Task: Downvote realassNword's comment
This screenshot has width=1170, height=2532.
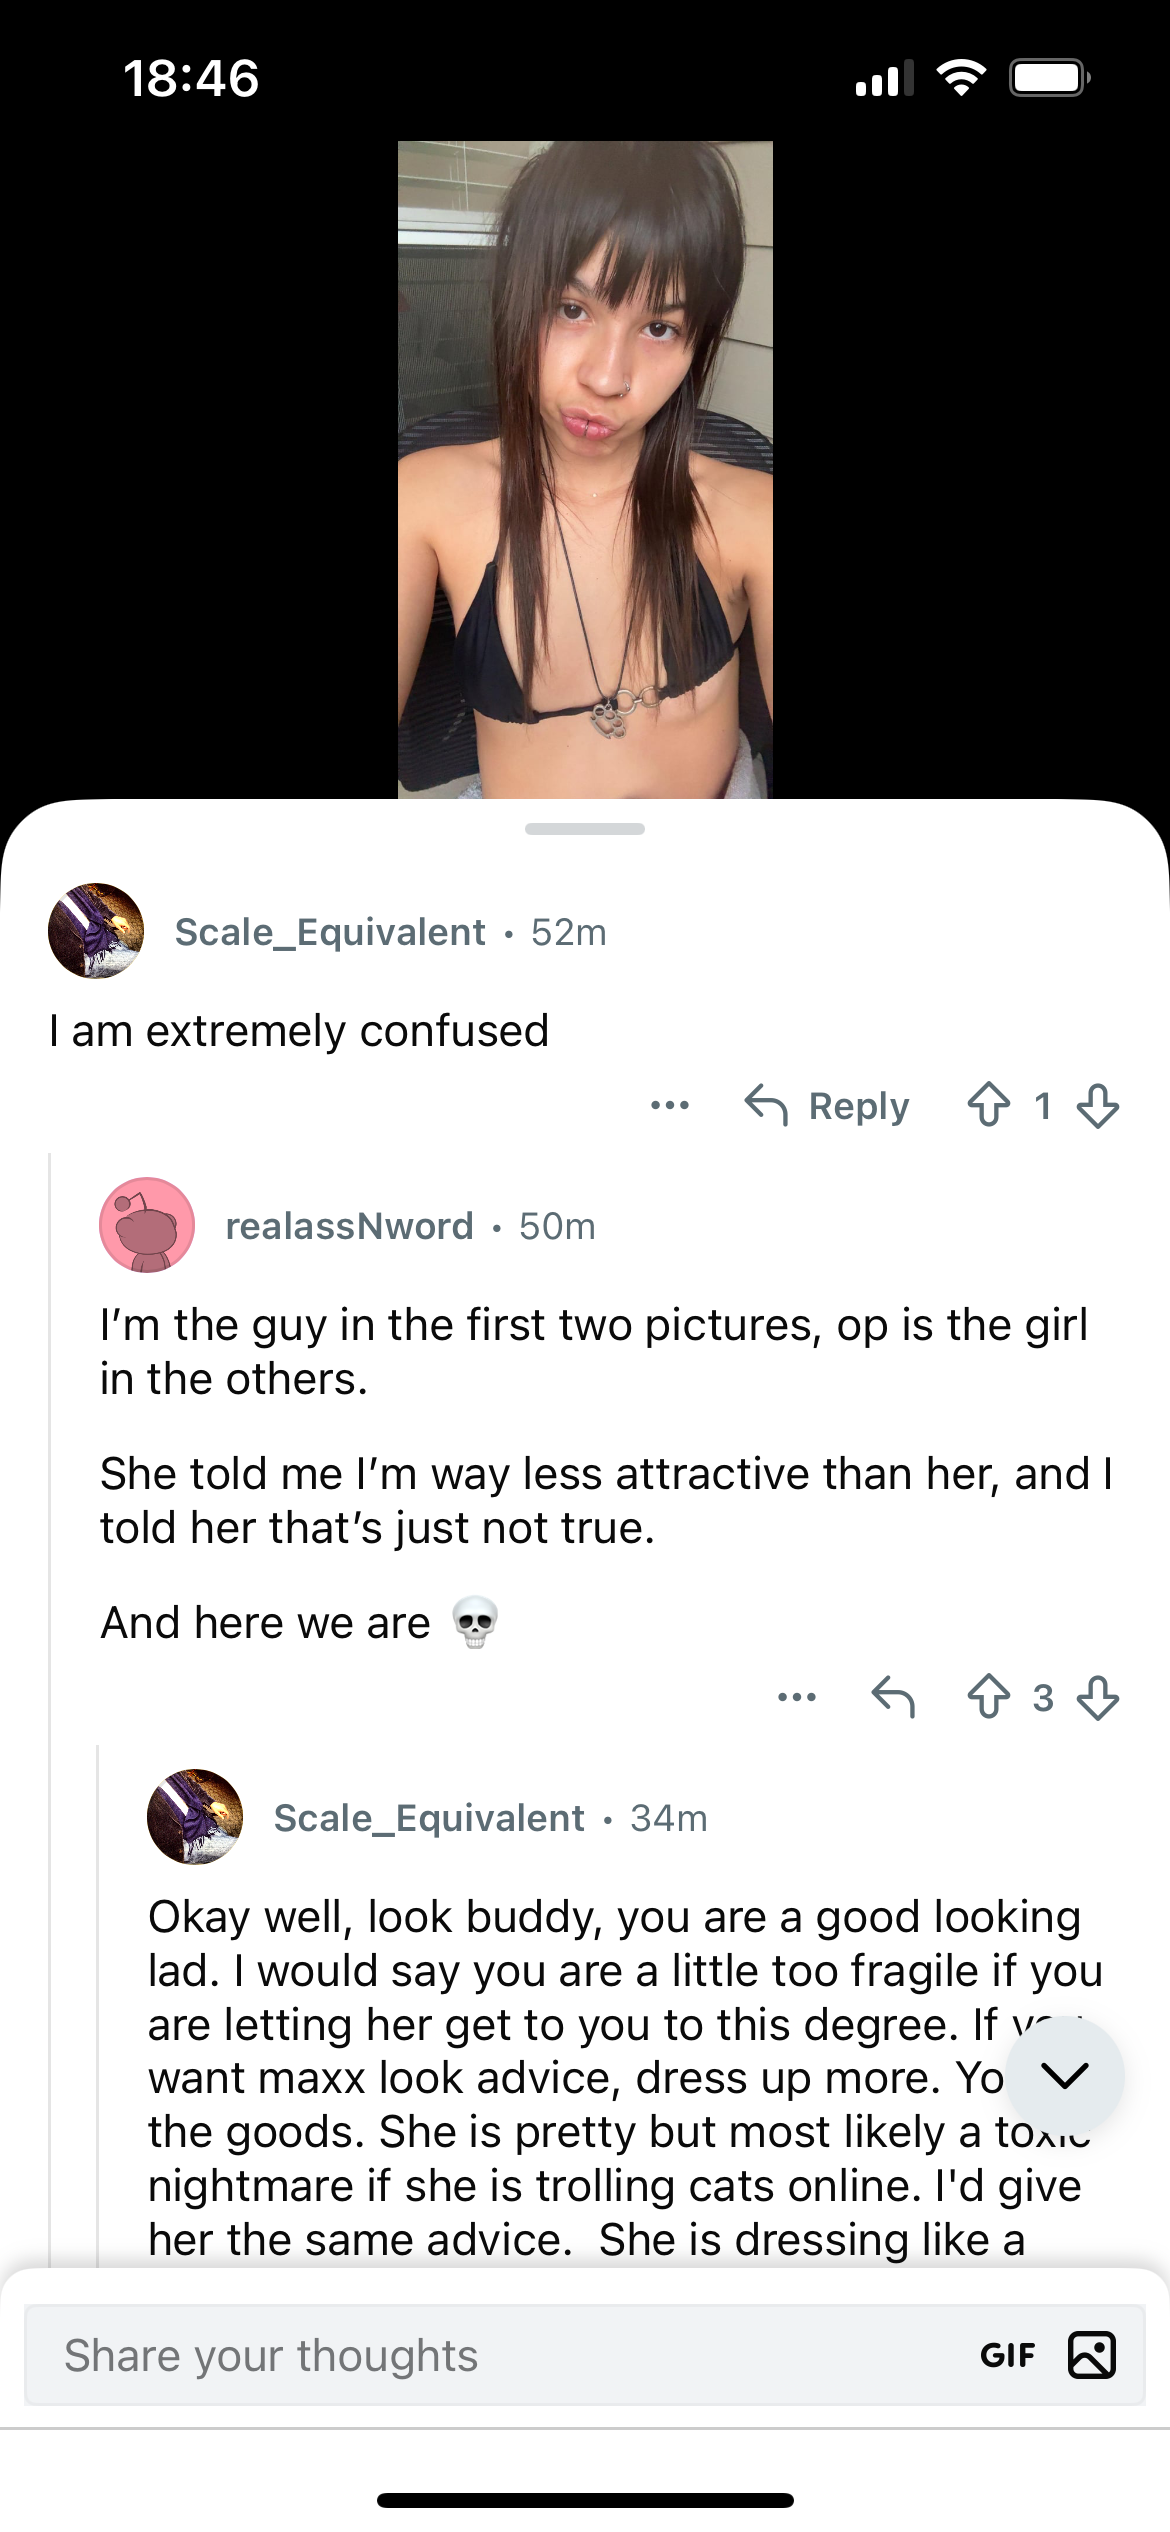Action: 1098,1696
